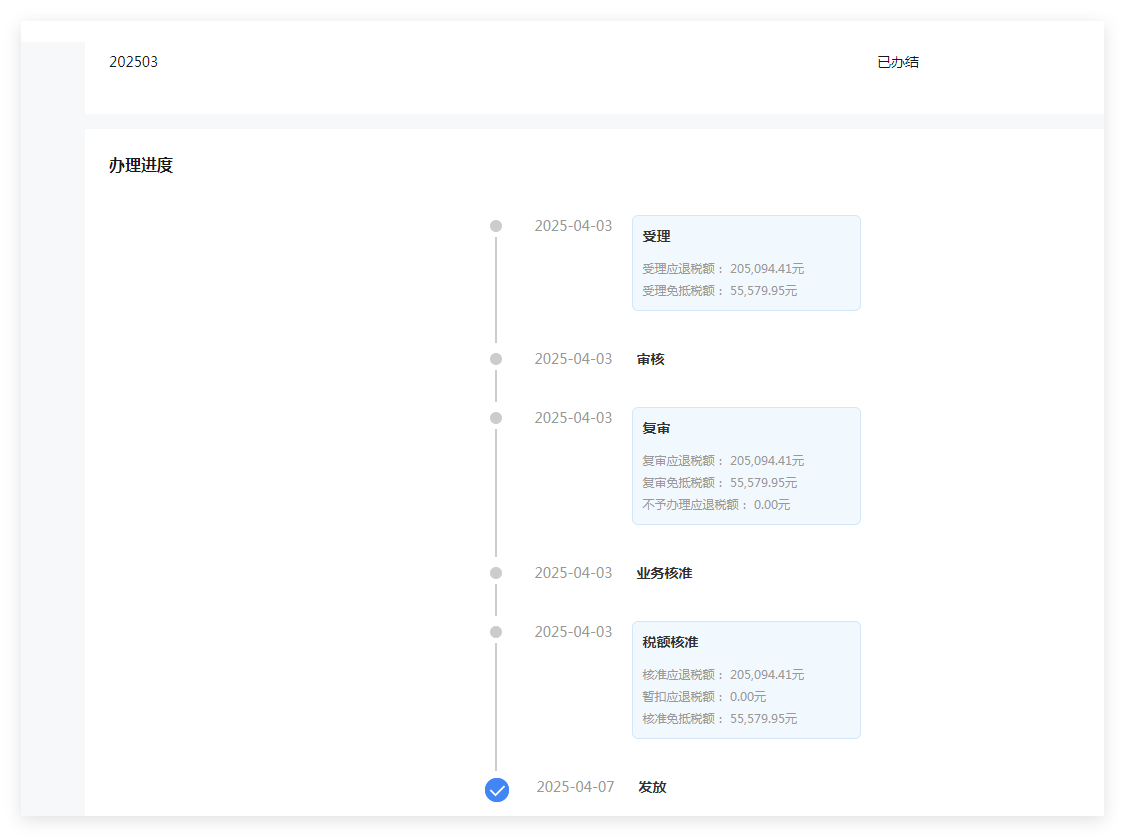Click the 2025-04-03 date next to 税额核准
Image resolution: width=1125 pixels, height=837 pixels.
tap(573, 632)
